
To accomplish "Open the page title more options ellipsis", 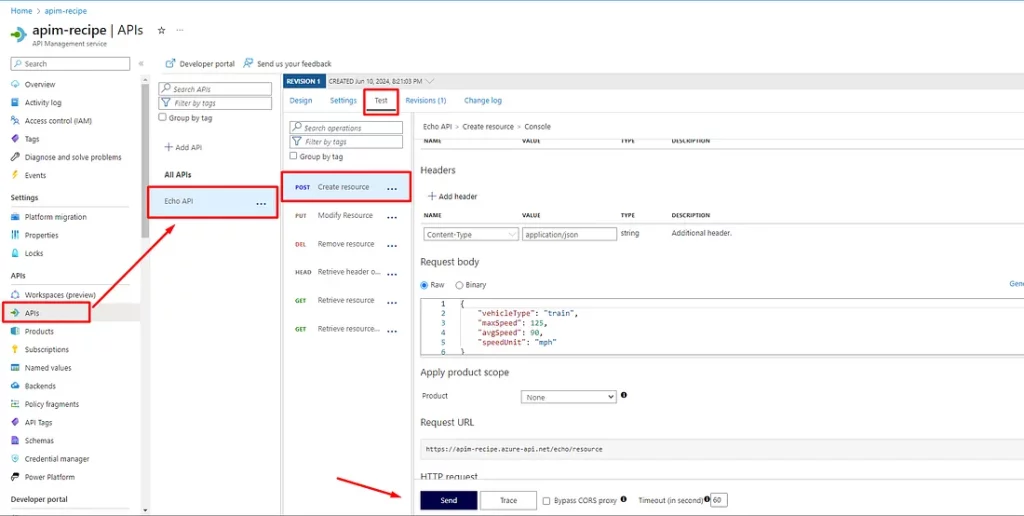I will coord(180,30).
